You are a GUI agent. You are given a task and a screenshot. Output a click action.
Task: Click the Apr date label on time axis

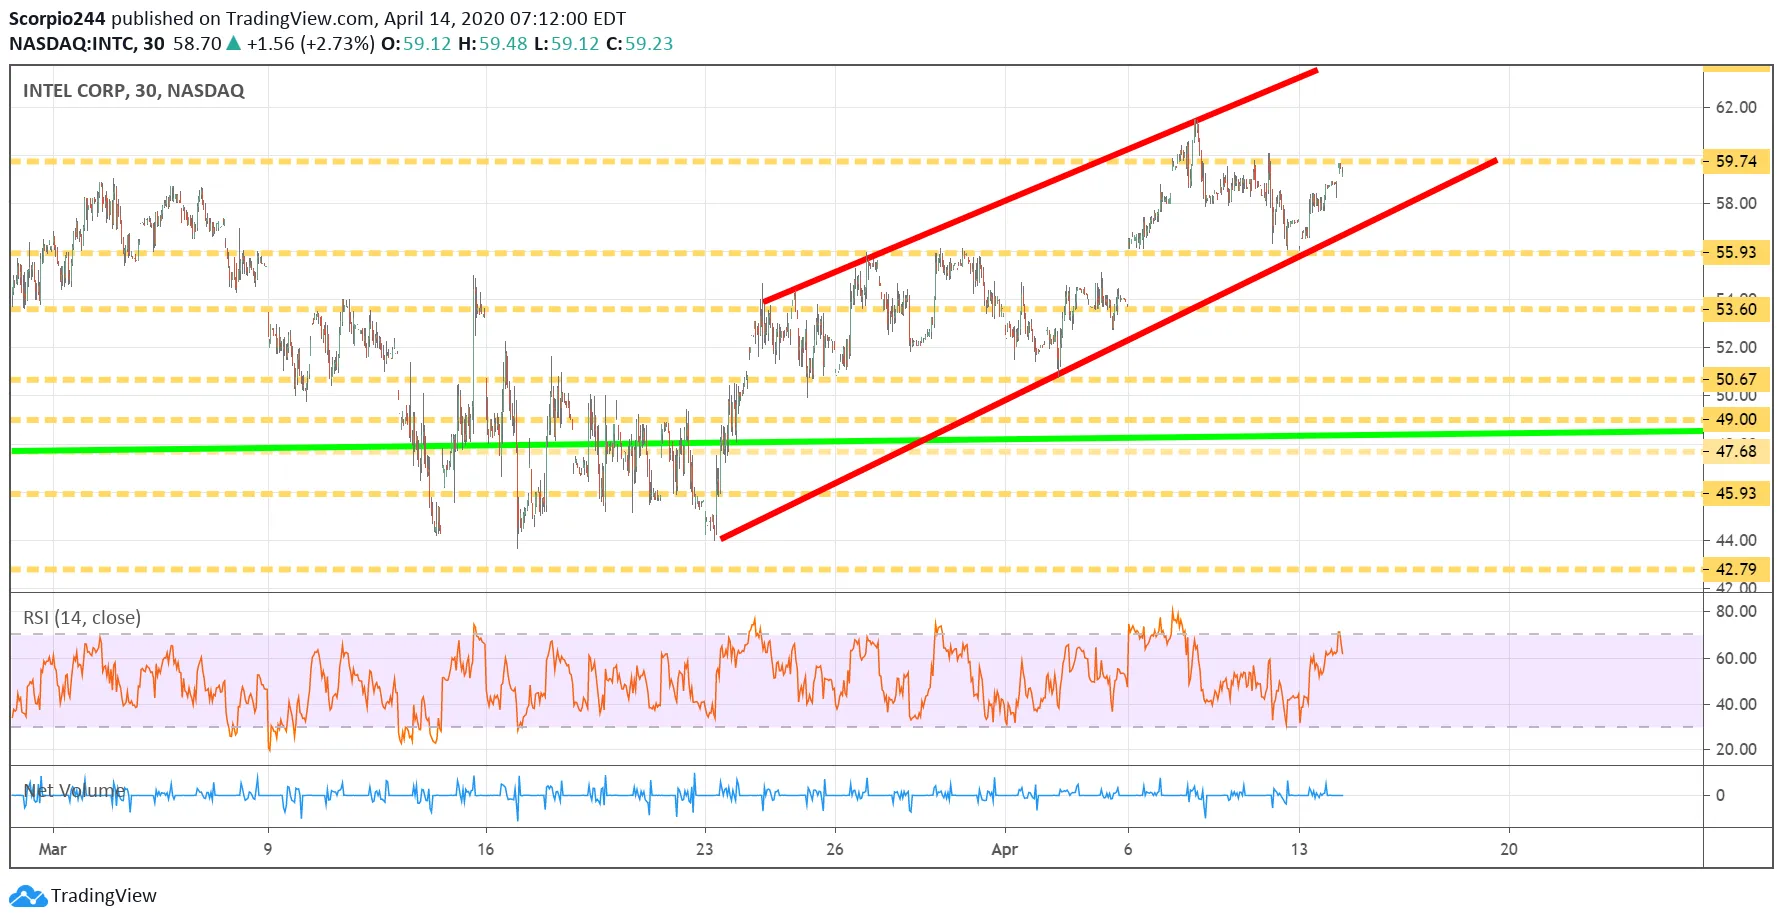click(1004, 849)
